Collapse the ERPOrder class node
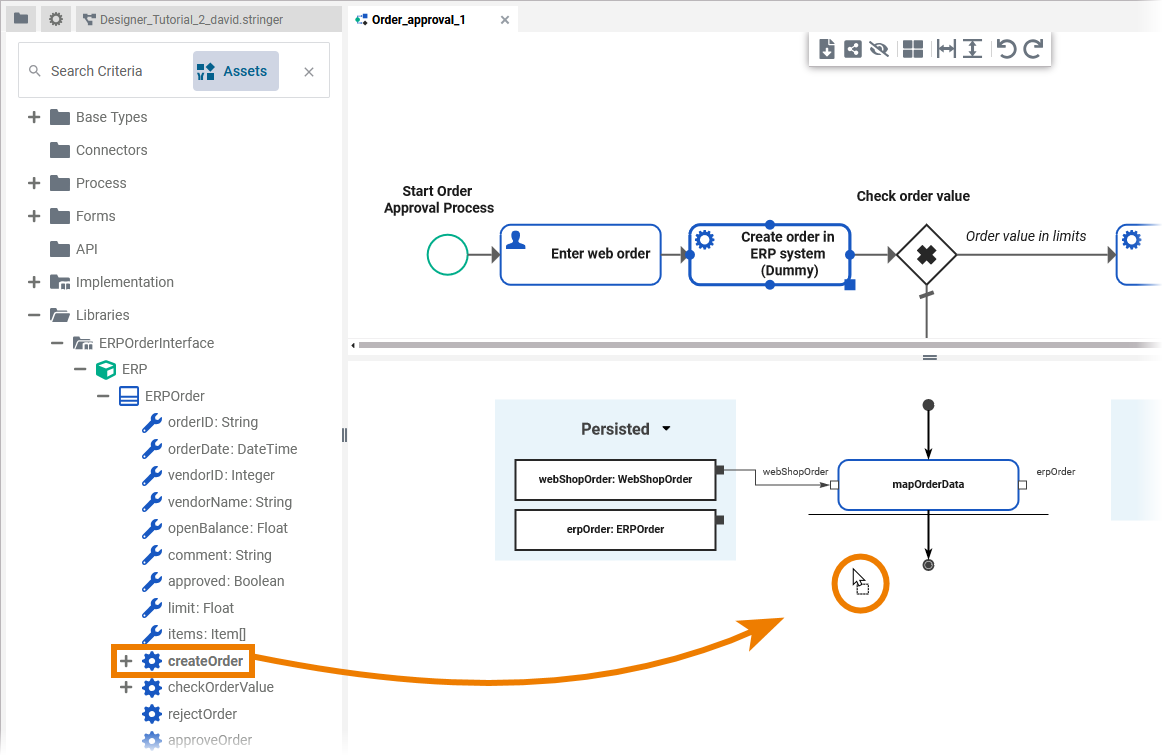 pyautogui.click(x=103, y=396)
